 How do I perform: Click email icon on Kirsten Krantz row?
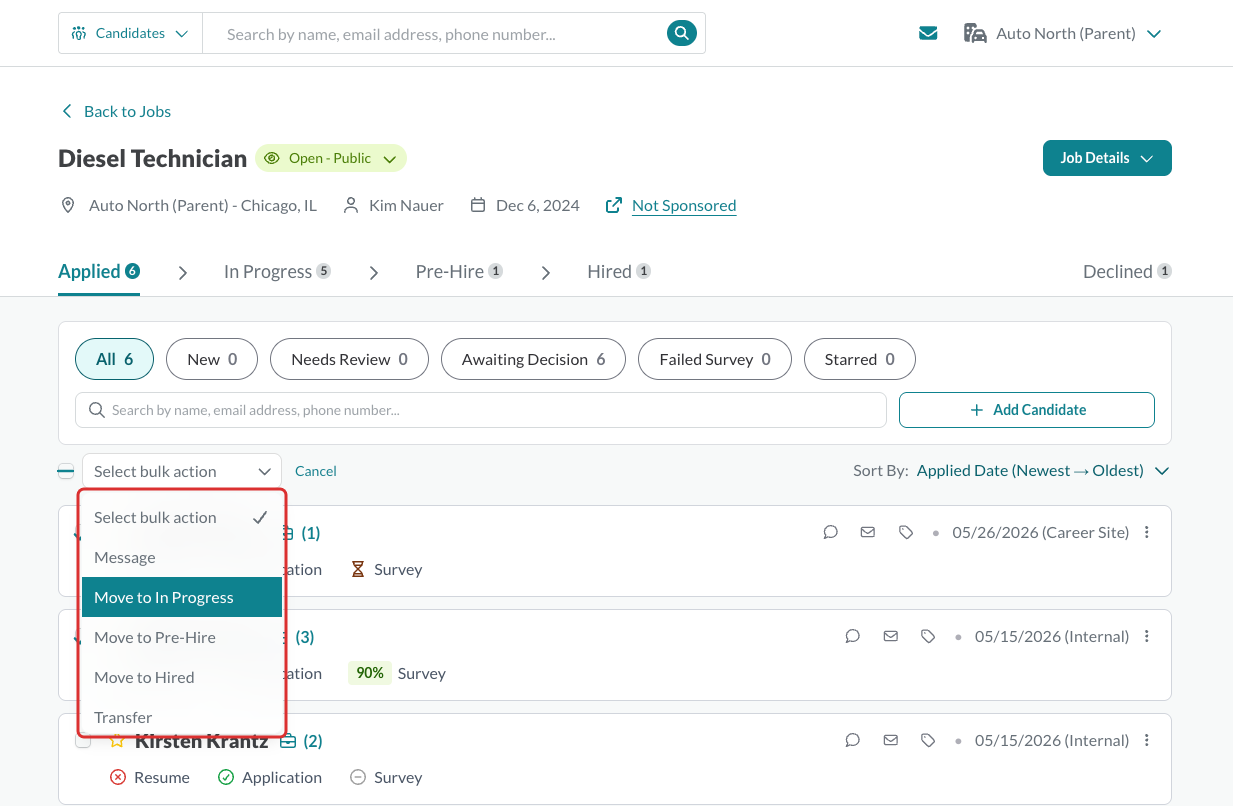(x=890, y=741)
